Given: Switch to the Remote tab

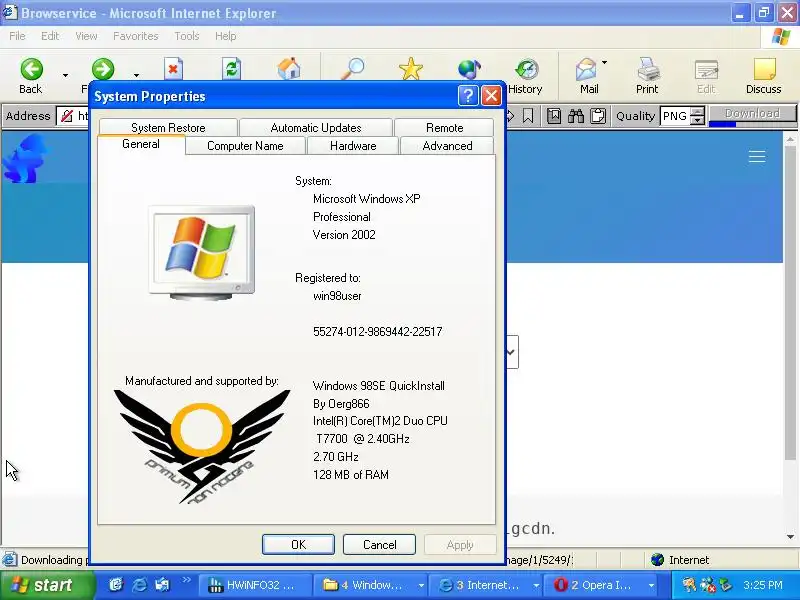Looking at the screenshot, I should (x=444, y=128).
